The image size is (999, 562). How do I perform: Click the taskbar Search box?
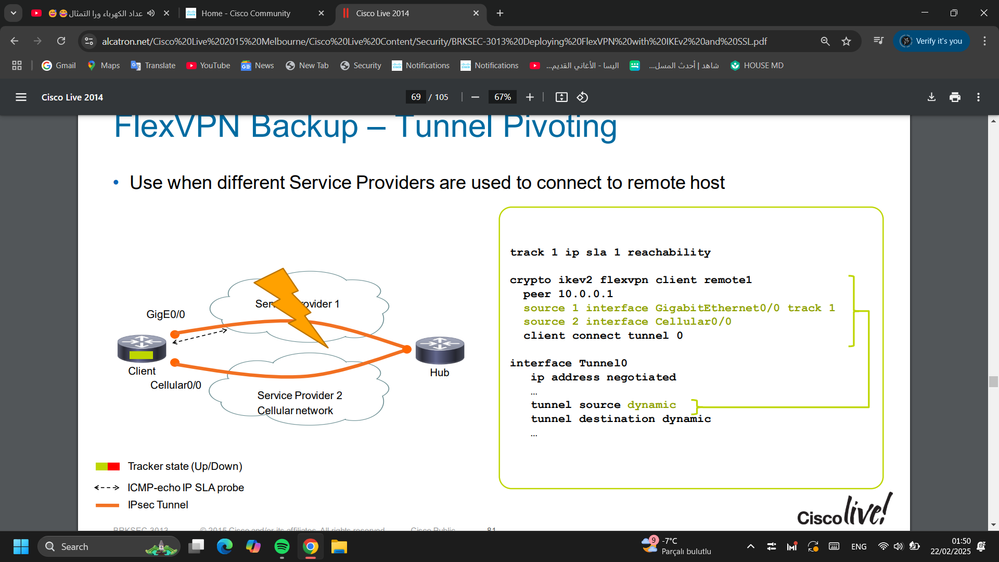click(x=109, y=547)
